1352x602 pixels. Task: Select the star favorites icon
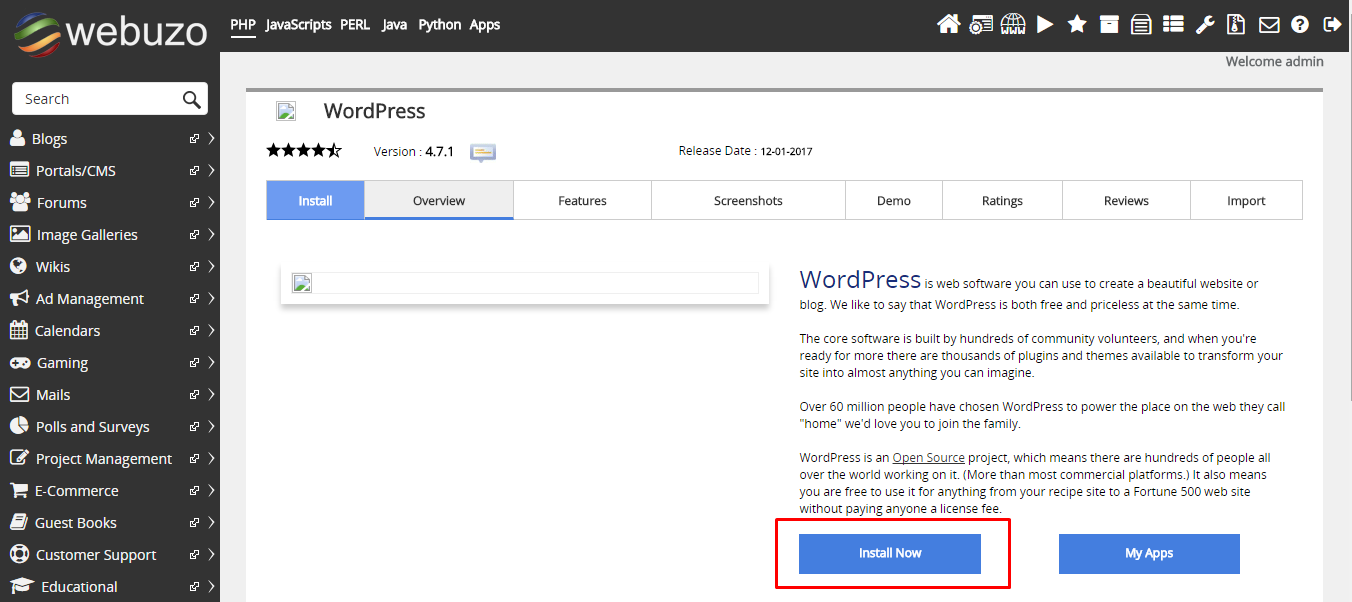[1077, 23]
